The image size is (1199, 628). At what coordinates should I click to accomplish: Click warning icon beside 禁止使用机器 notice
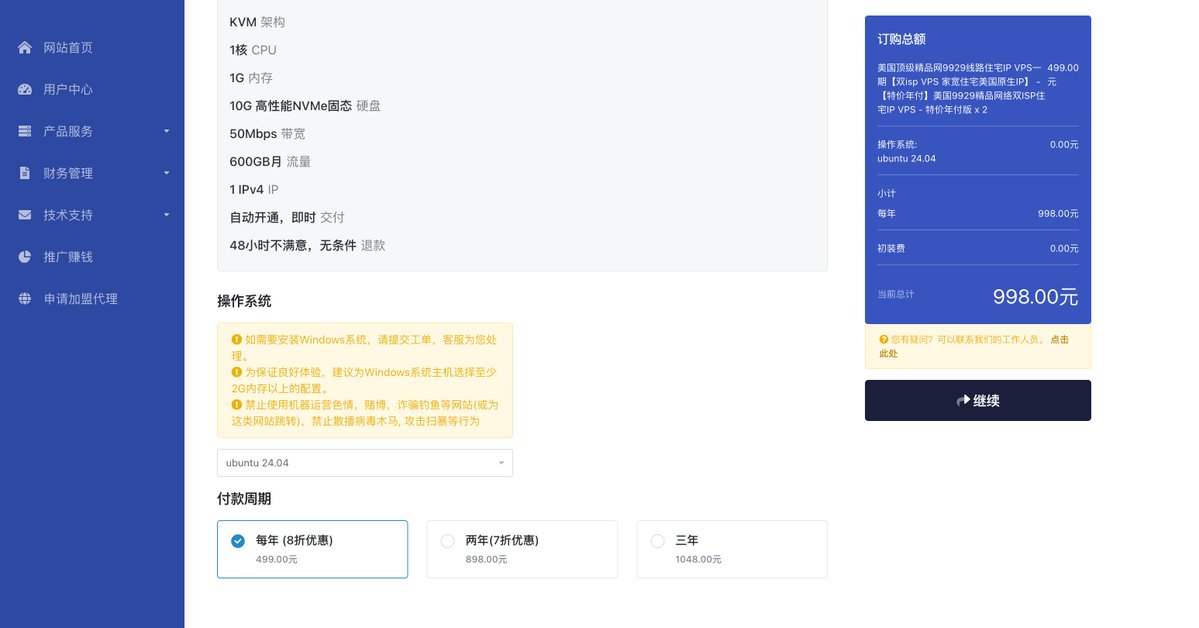click(236, 405)
